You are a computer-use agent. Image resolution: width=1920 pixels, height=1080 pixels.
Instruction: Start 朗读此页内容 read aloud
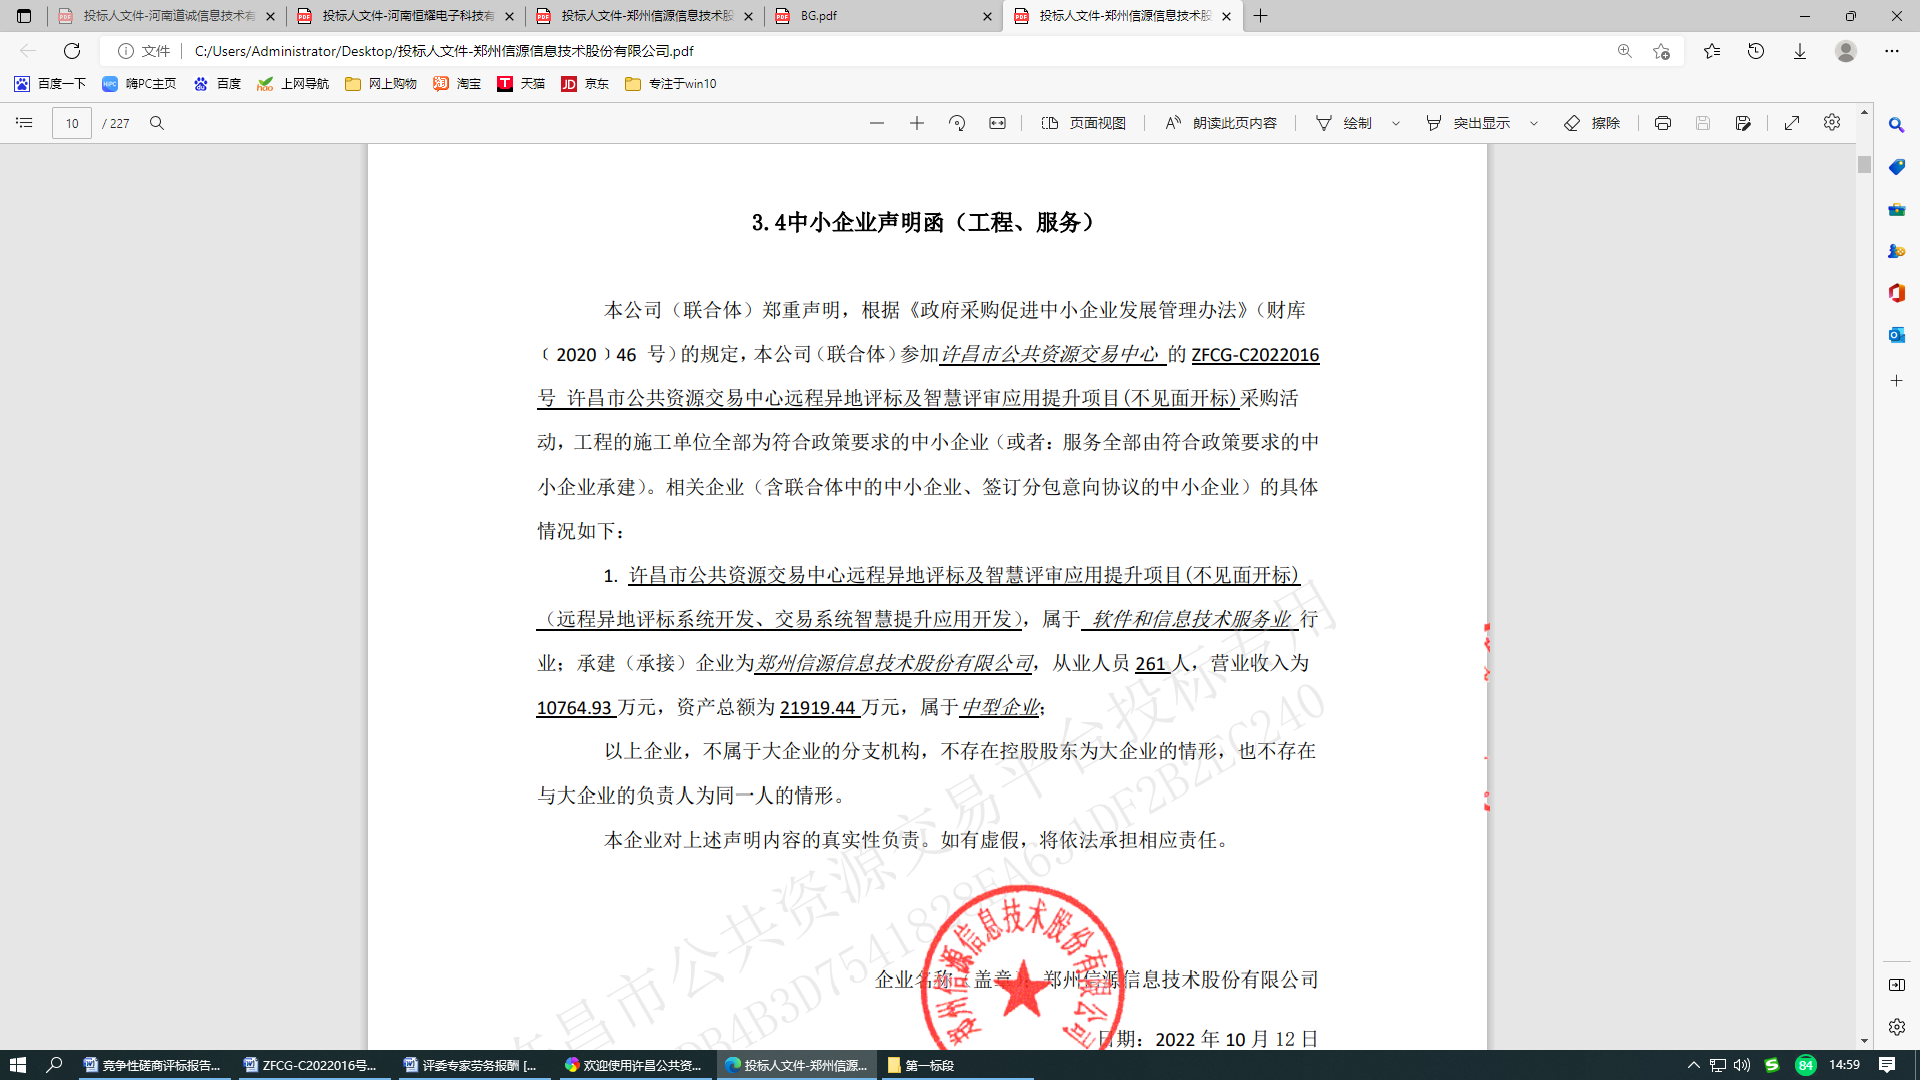tap(1221, 123)
